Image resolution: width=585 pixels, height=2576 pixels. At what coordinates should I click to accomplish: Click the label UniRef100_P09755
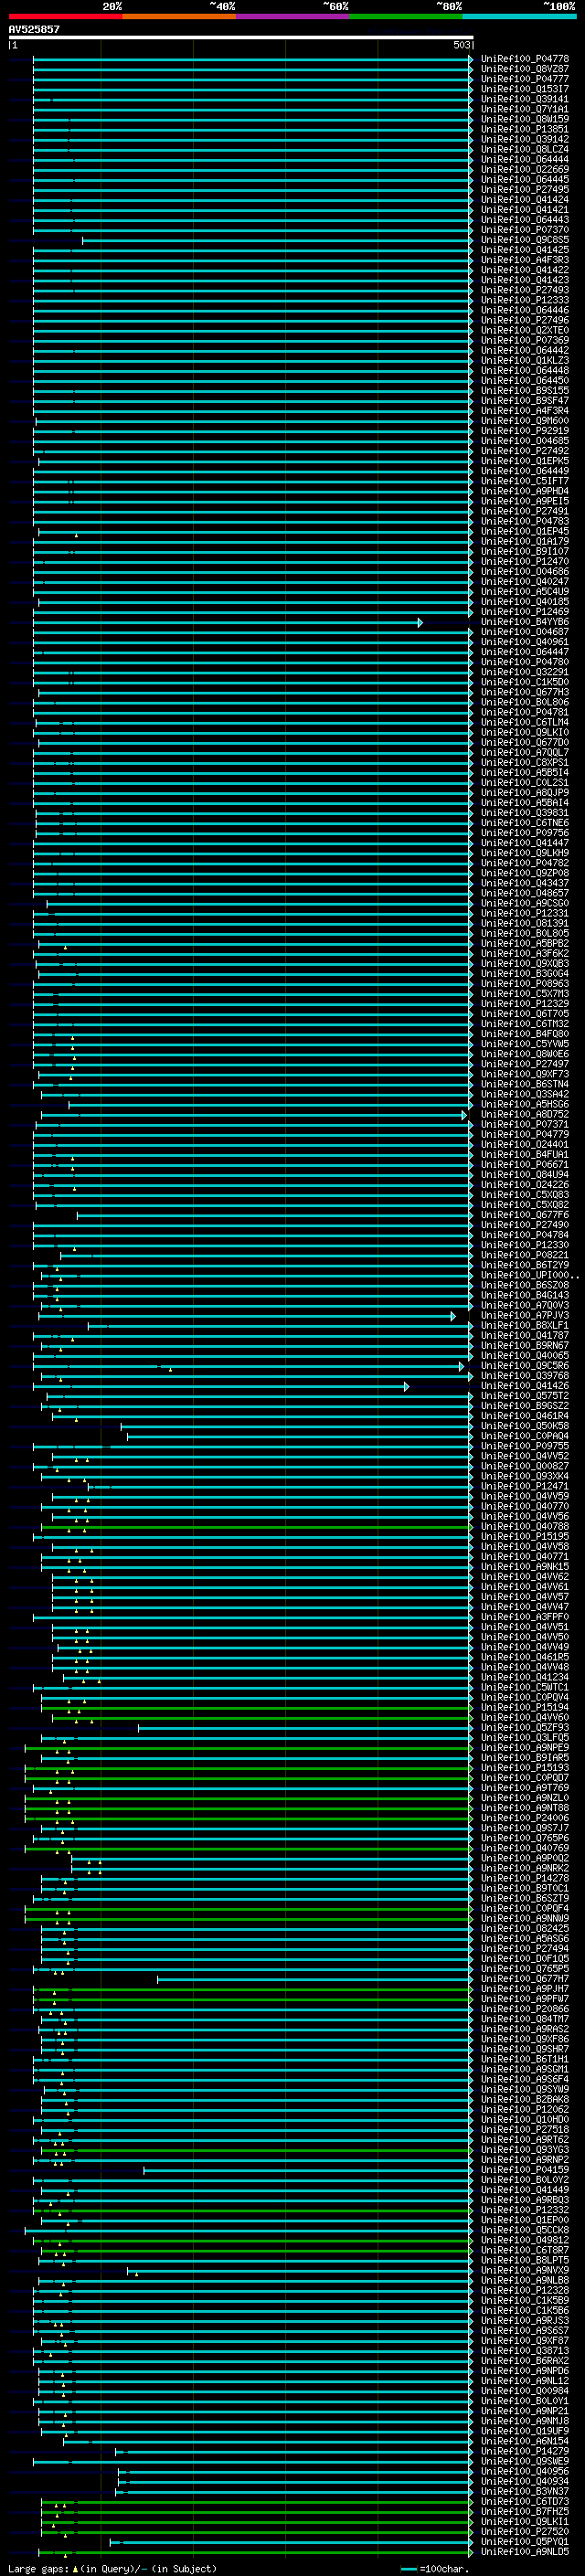[525, 1446]
